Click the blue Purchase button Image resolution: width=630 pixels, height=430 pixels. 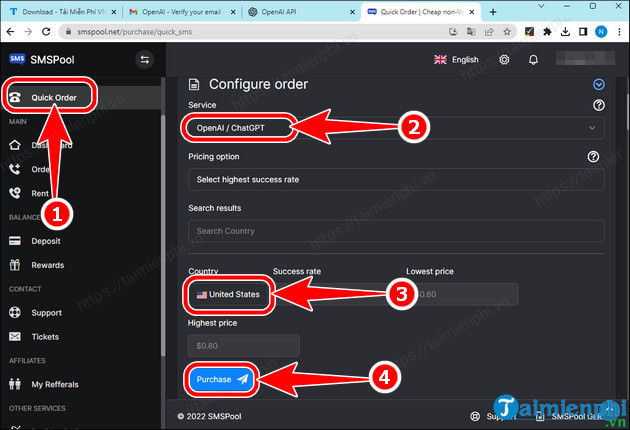(220, 379)
